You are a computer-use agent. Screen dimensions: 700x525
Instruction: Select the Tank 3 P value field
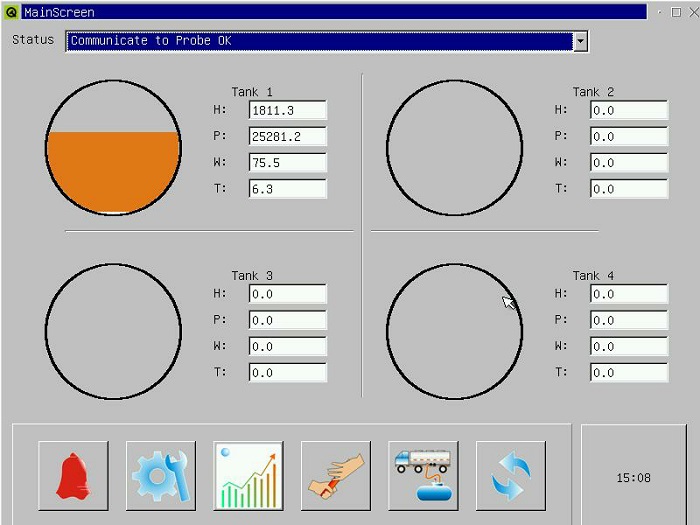coord(287,320)
